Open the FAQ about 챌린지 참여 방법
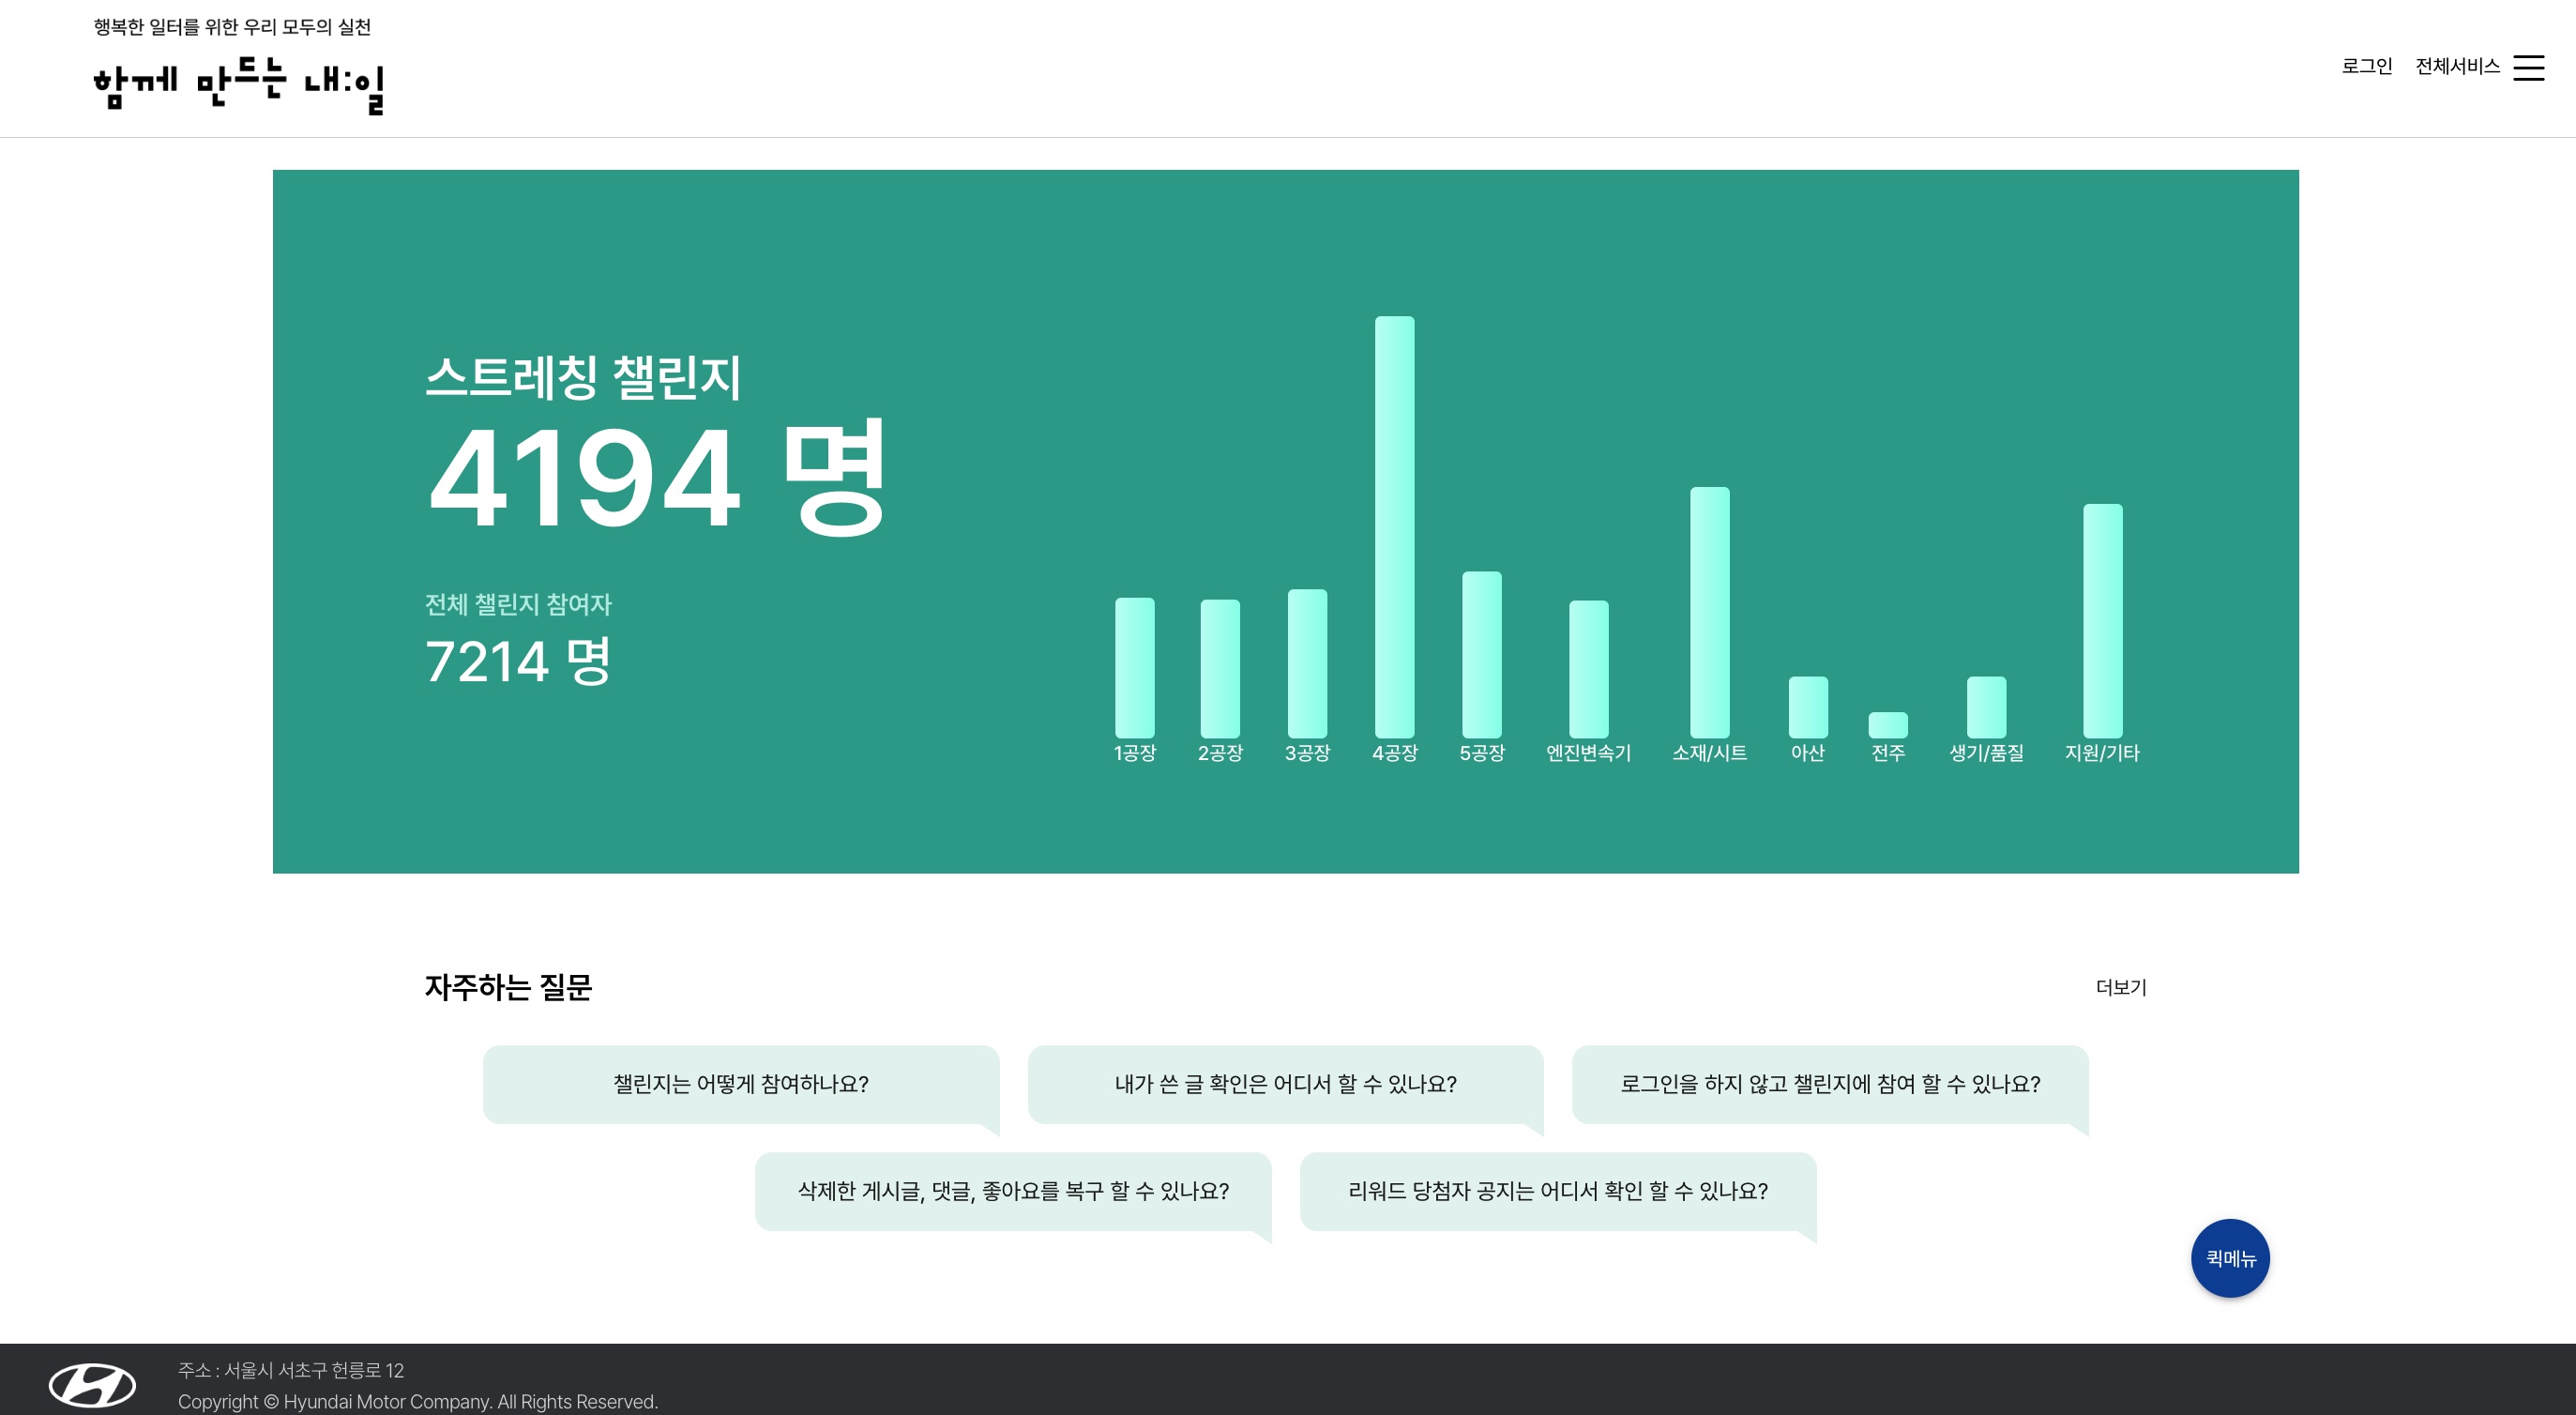 [741, 1084]
